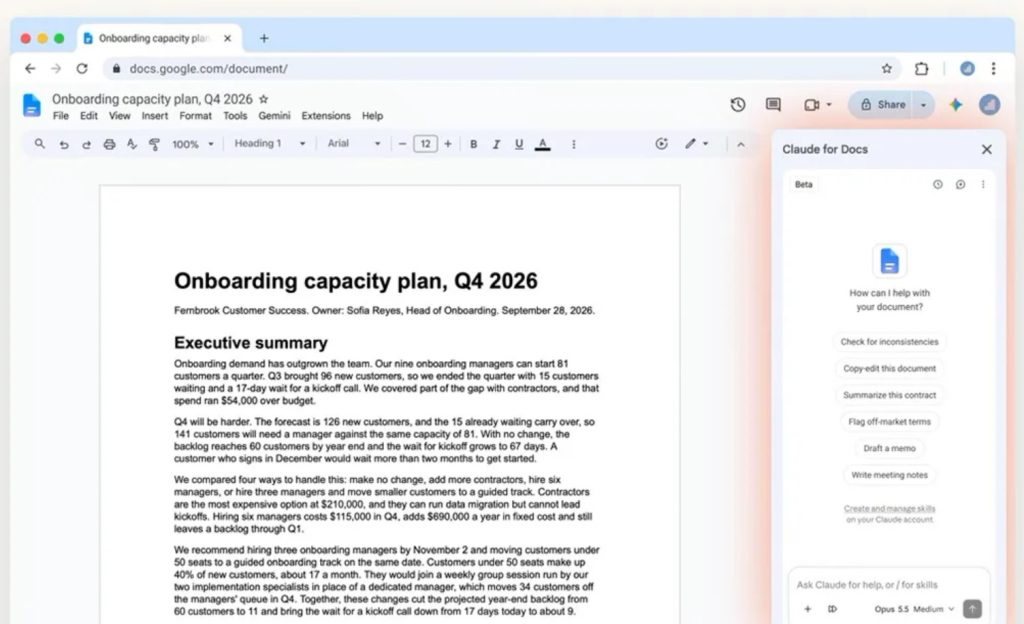Run spelling and grammar check
The image size is (1024, 624).
click(x=132, y=144)
